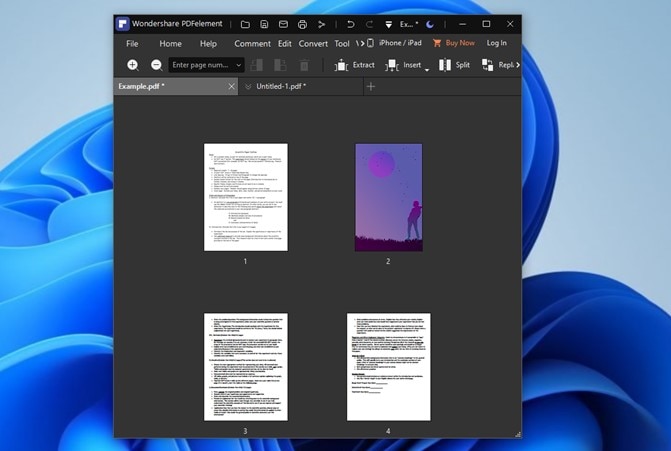671x451 pixels.
Task: Redo the last undone action
Action: tap(369, 24)
